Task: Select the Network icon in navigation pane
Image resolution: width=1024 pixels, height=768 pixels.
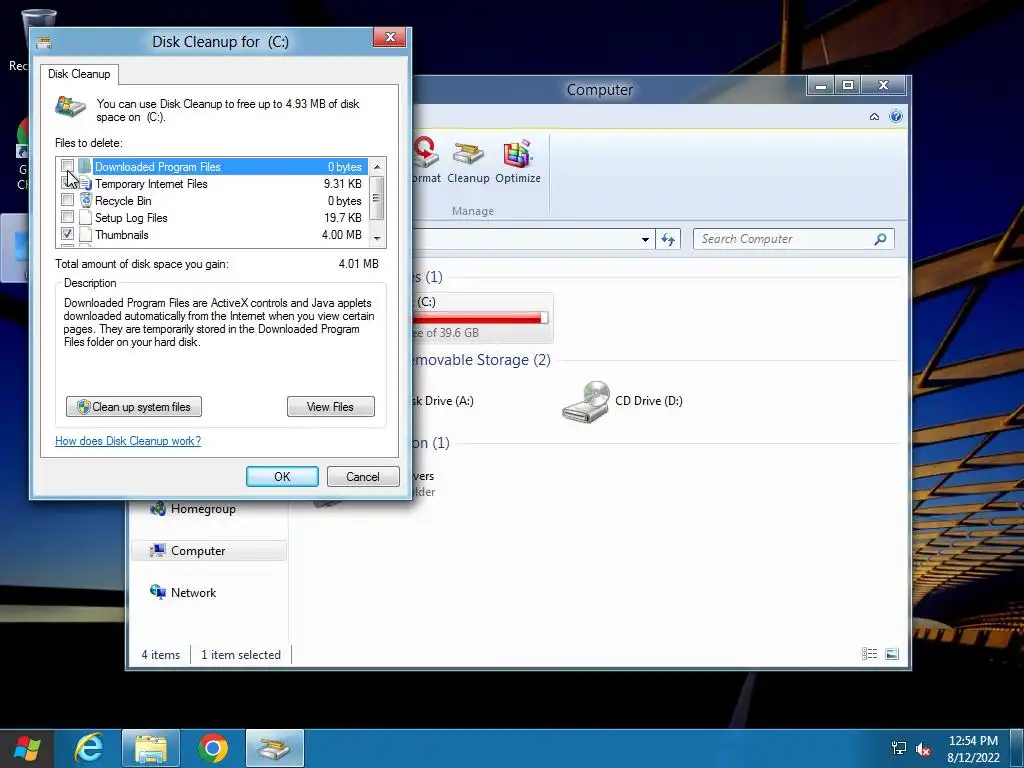Action: pos(157,592)
